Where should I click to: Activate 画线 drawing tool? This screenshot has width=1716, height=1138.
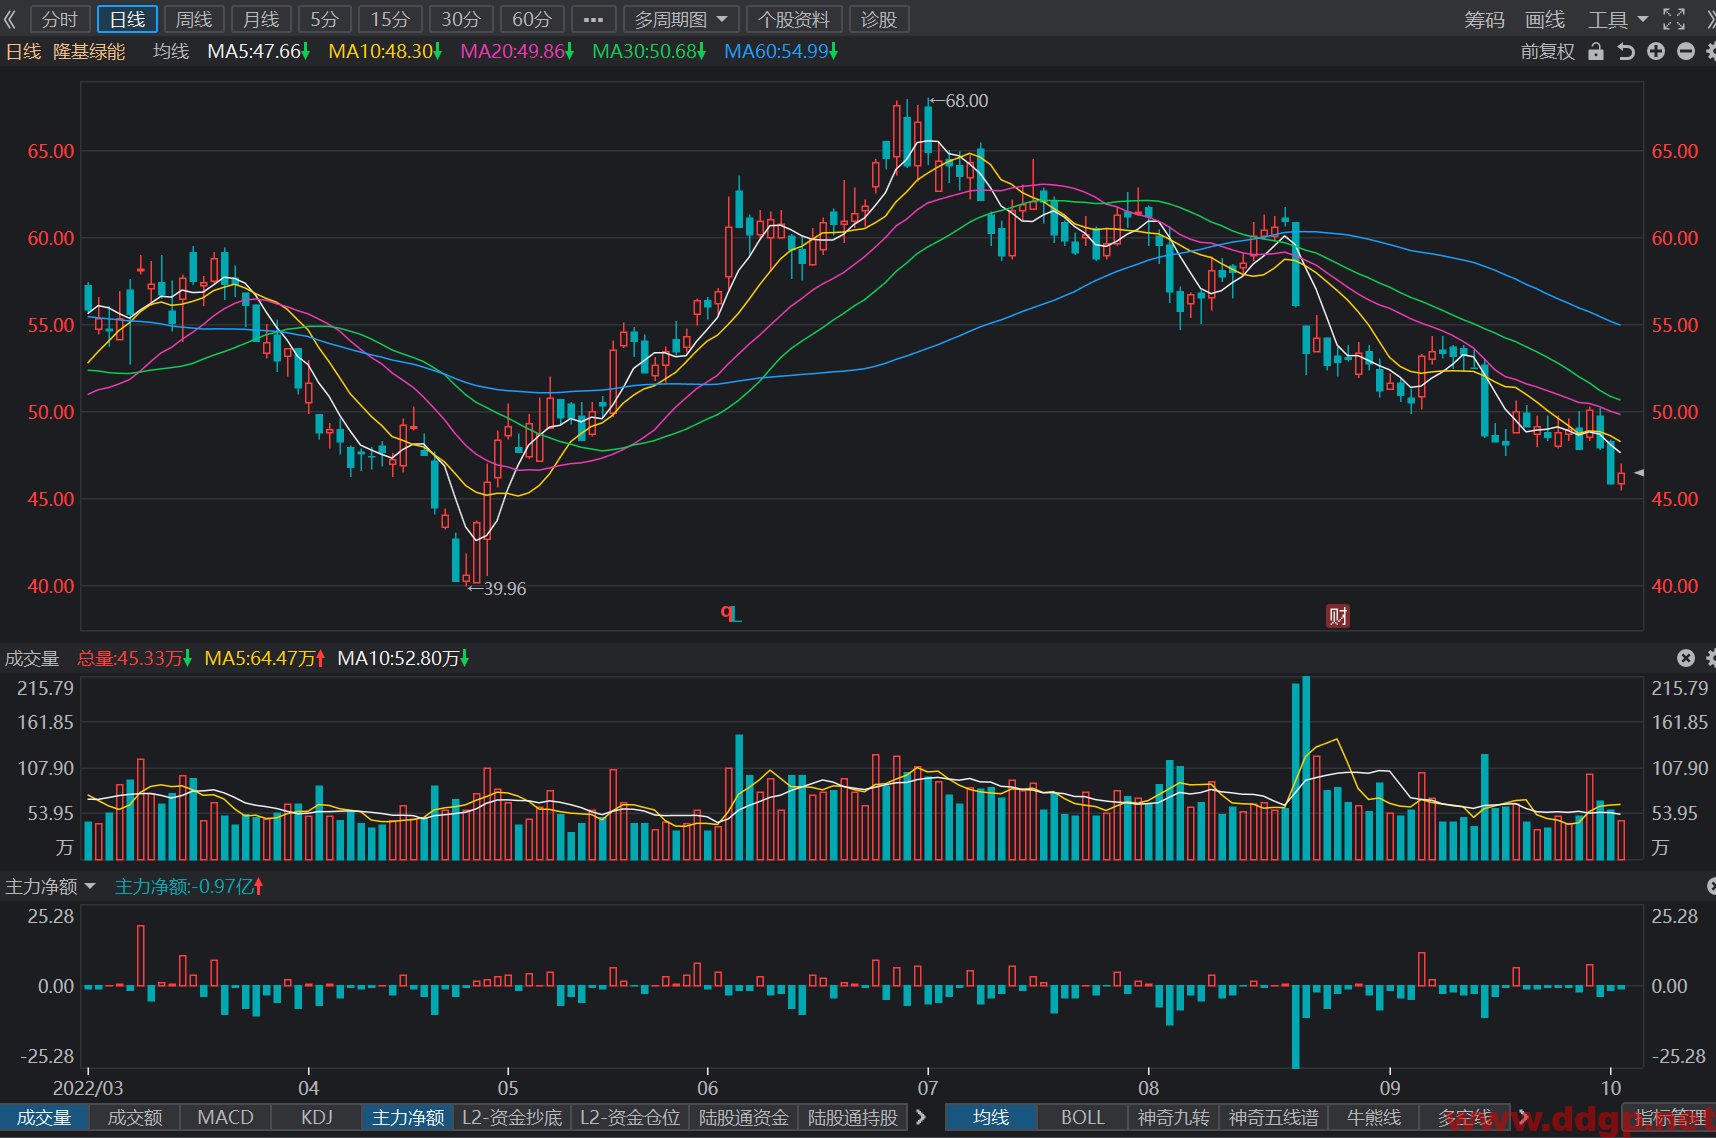coord(1545,19)
